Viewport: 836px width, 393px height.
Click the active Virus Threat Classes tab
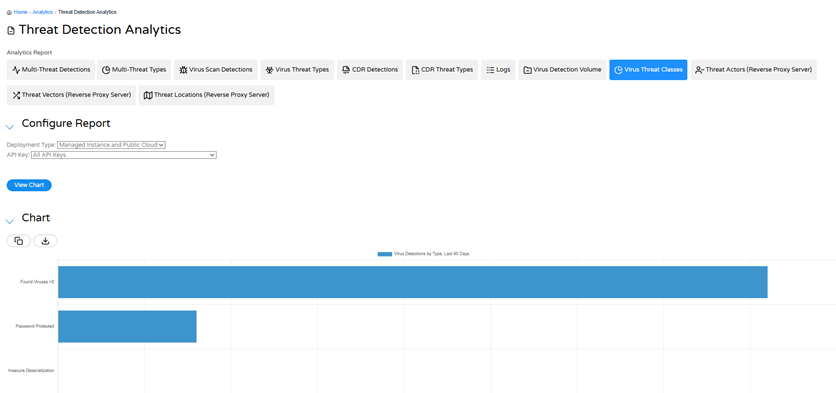pyautogui.click(x=648, y=70)
